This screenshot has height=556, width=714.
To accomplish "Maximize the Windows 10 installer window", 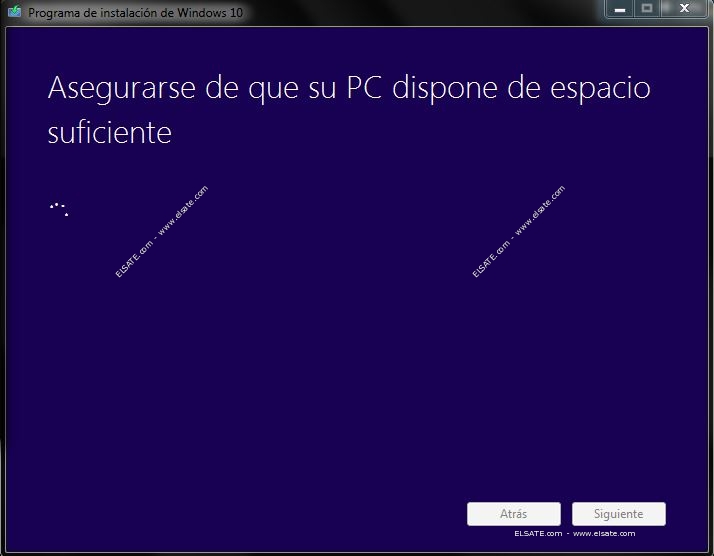I will pos(647,9).
